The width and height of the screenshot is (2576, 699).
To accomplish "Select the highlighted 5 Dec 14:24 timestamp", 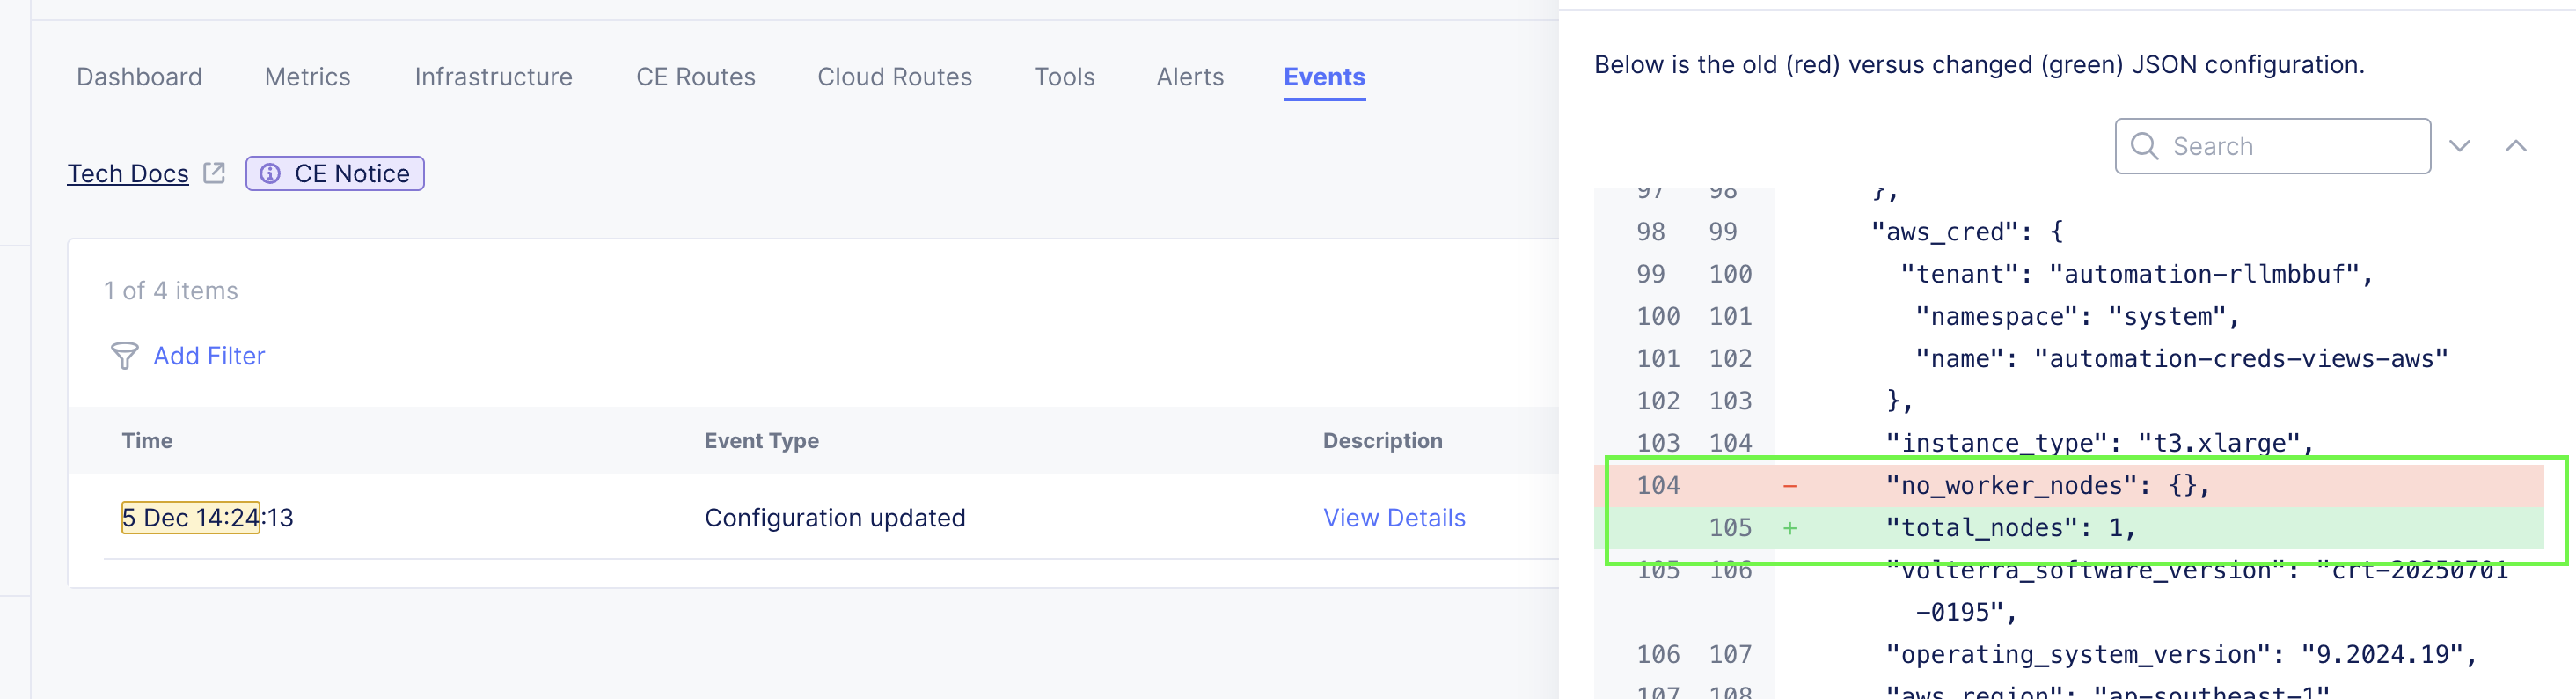I will [x=190, y=517].
